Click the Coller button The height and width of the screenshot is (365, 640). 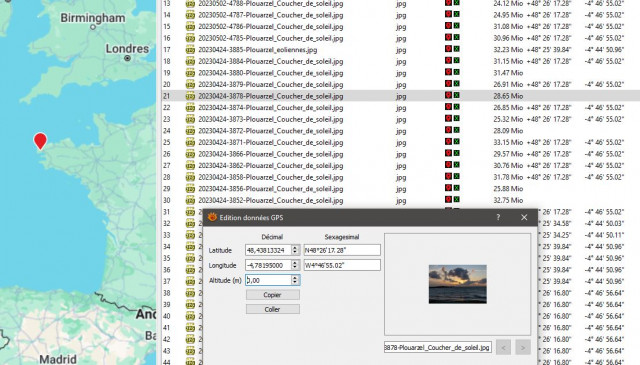[x=273, y=309]
